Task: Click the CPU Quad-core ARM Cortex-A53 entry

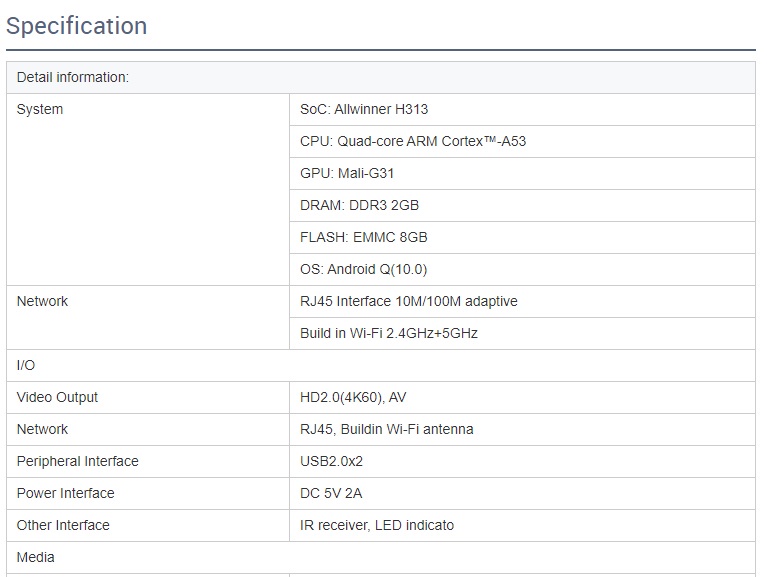Action: [413, 142]
